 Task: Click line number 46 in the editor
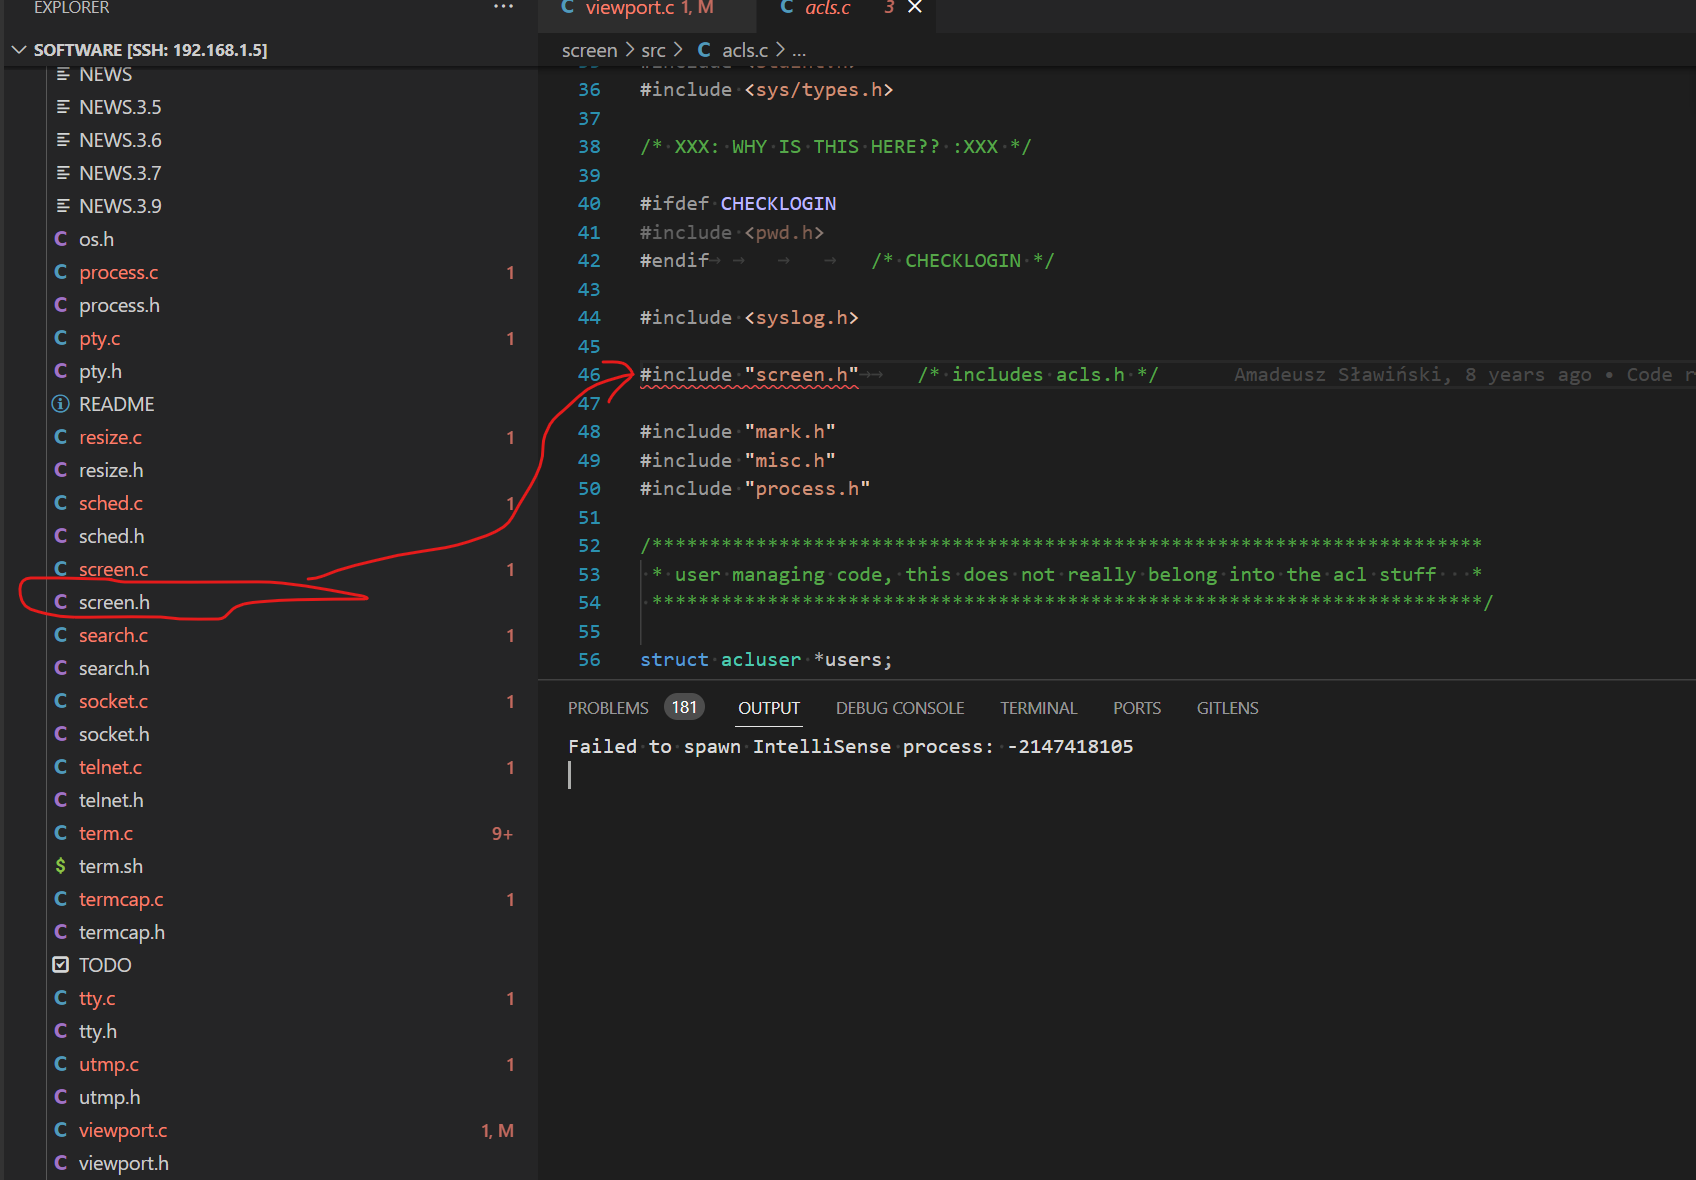tap(590, 374)
